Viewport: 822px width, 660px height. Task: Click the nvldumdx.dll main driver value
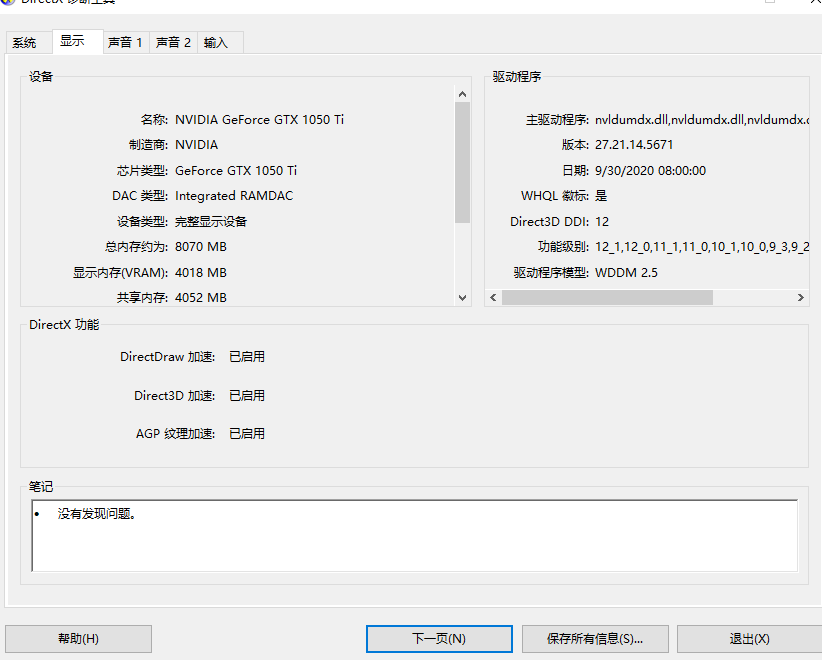[702, 120]
